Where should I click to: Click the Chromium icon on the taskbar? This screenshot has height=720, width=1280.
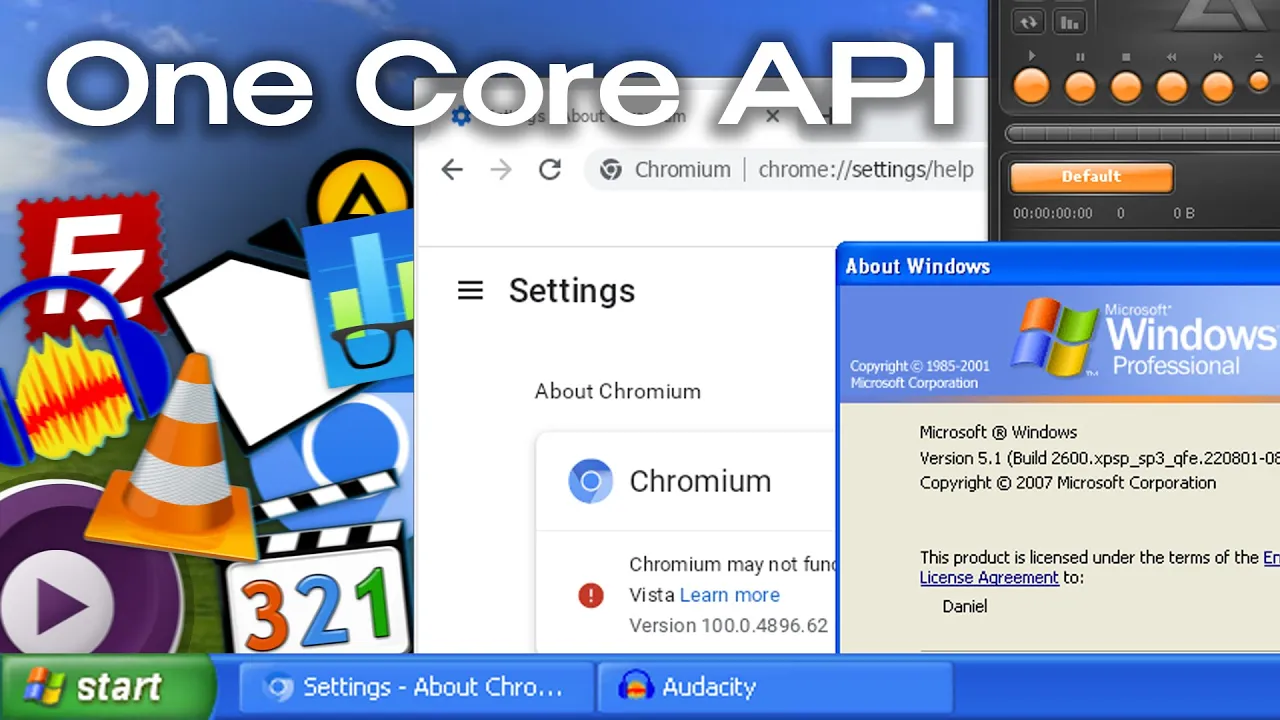click(x=278, y=688)
